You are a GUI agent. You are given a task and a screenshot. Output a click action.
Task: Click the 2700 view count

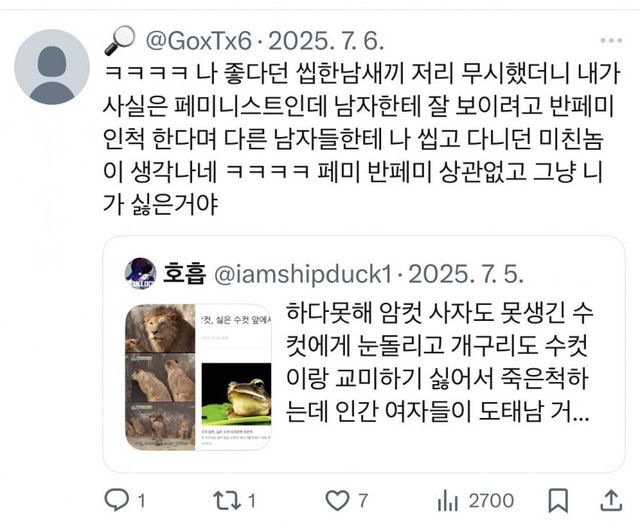tap(491, 500)
